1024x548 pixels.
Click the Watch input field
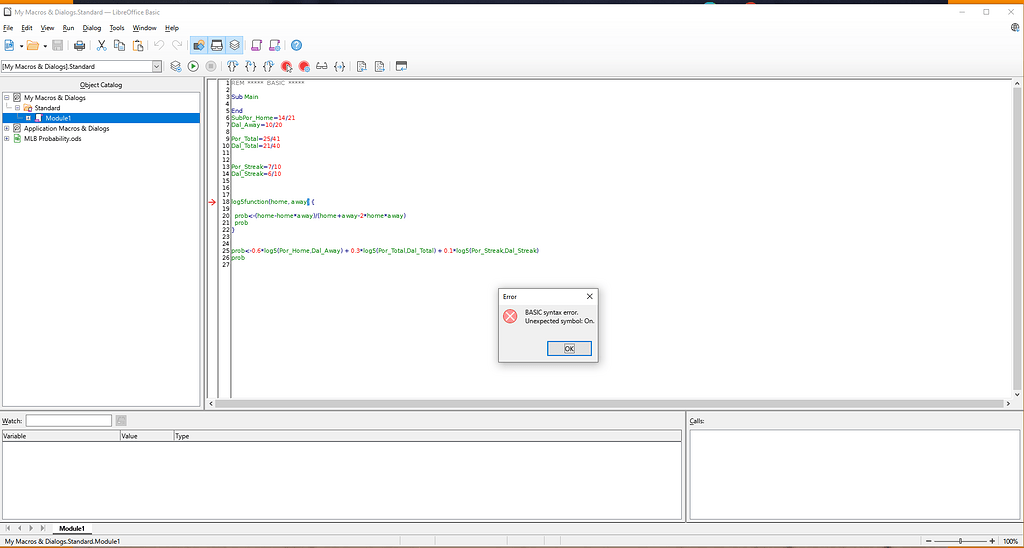(x=69, y=421)
